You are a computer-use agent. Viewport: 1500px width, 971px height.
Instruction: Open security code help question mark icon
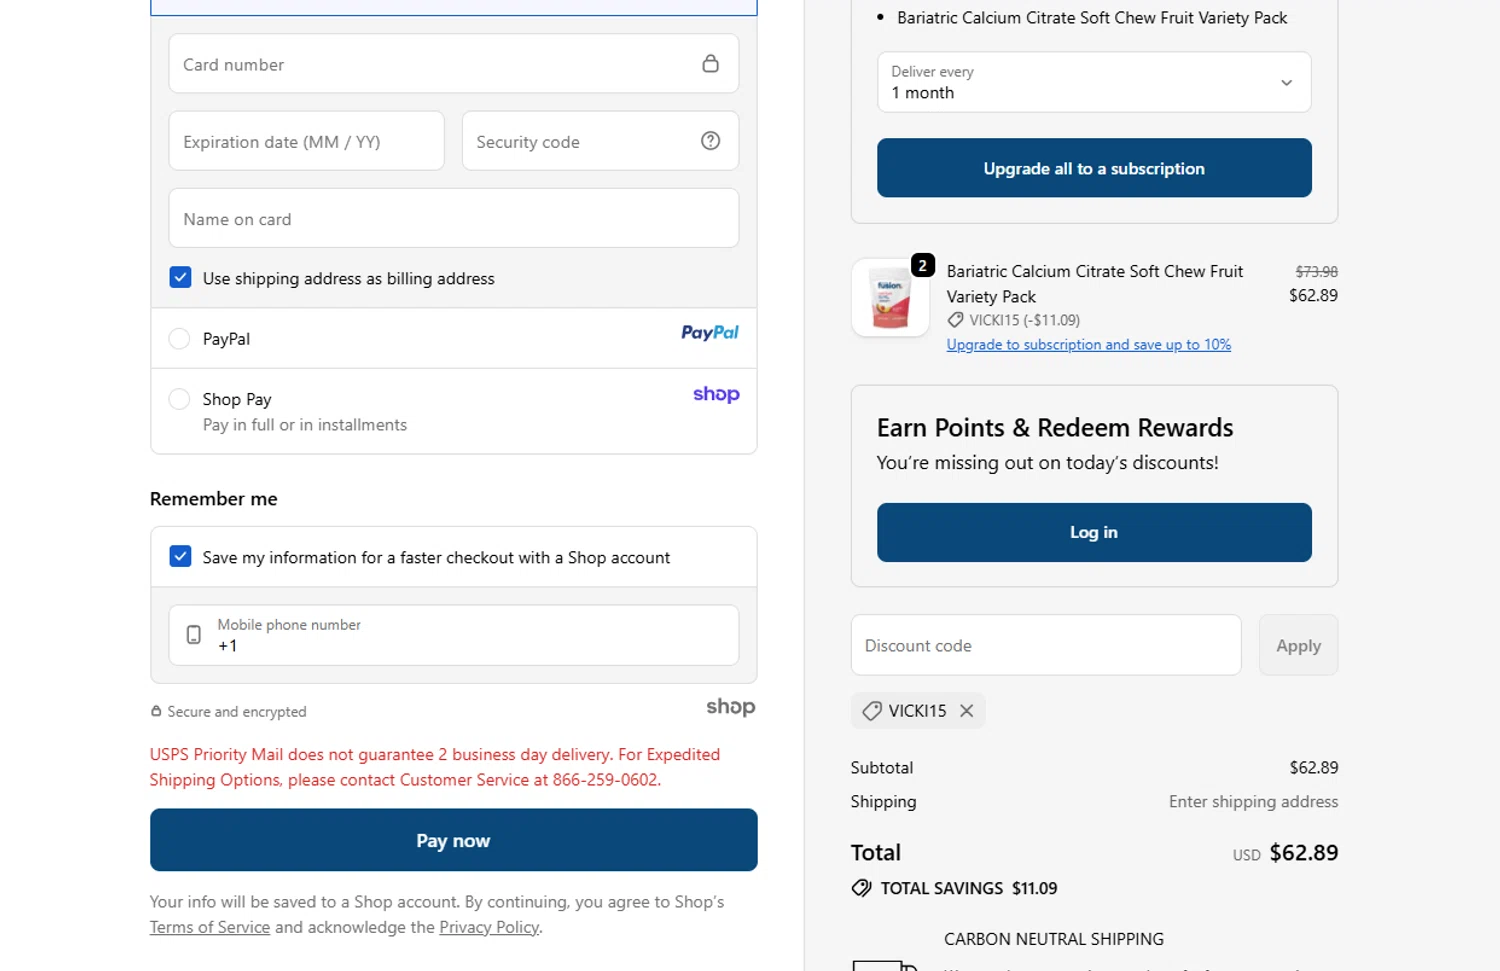click(710, 141)
